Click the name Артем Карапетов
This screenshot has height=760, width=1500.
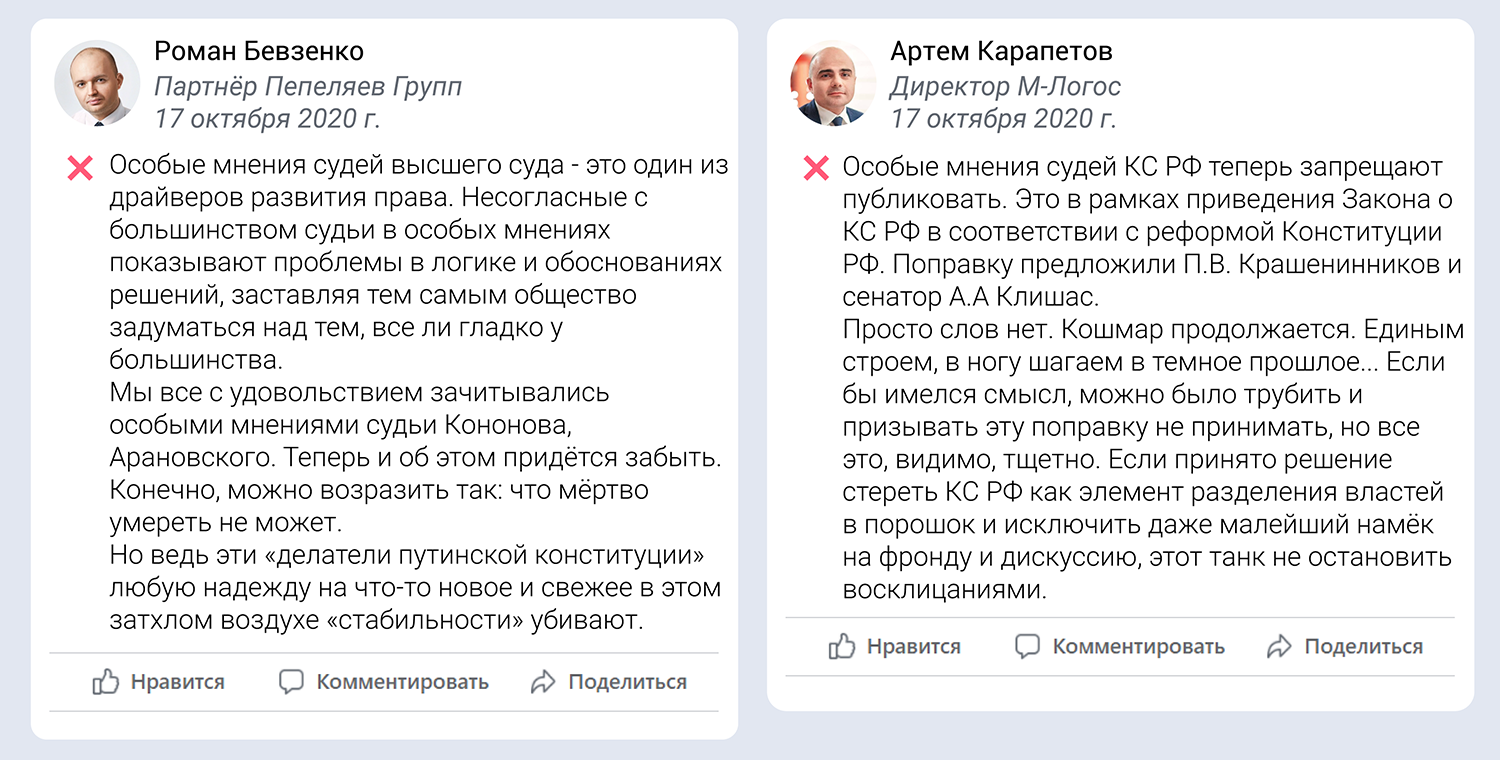click(x=1001, y=51)
